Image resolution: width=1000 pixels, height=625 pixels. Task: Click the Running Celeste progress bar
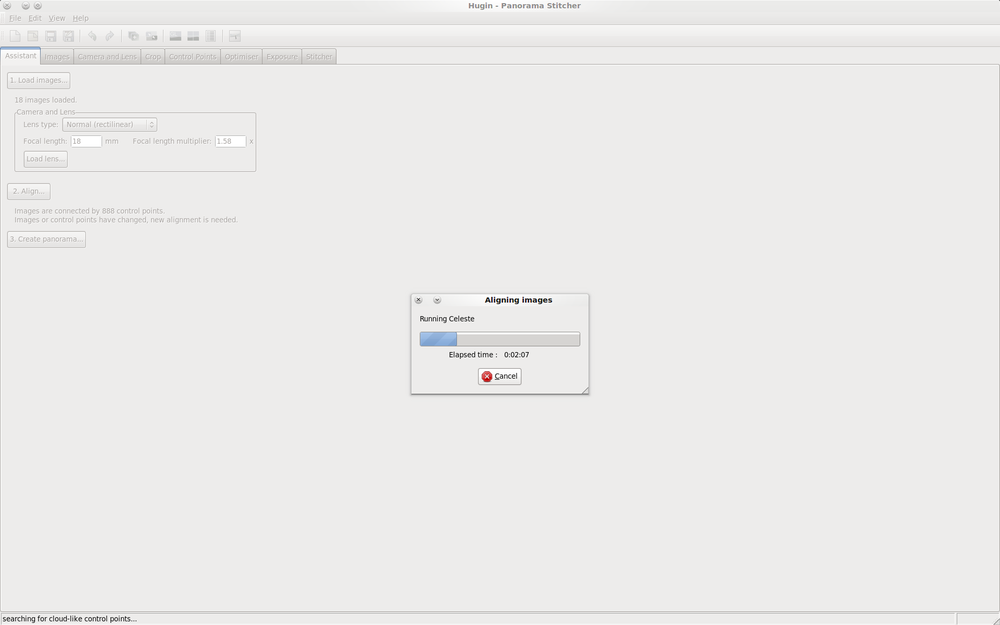coord(499,339)
